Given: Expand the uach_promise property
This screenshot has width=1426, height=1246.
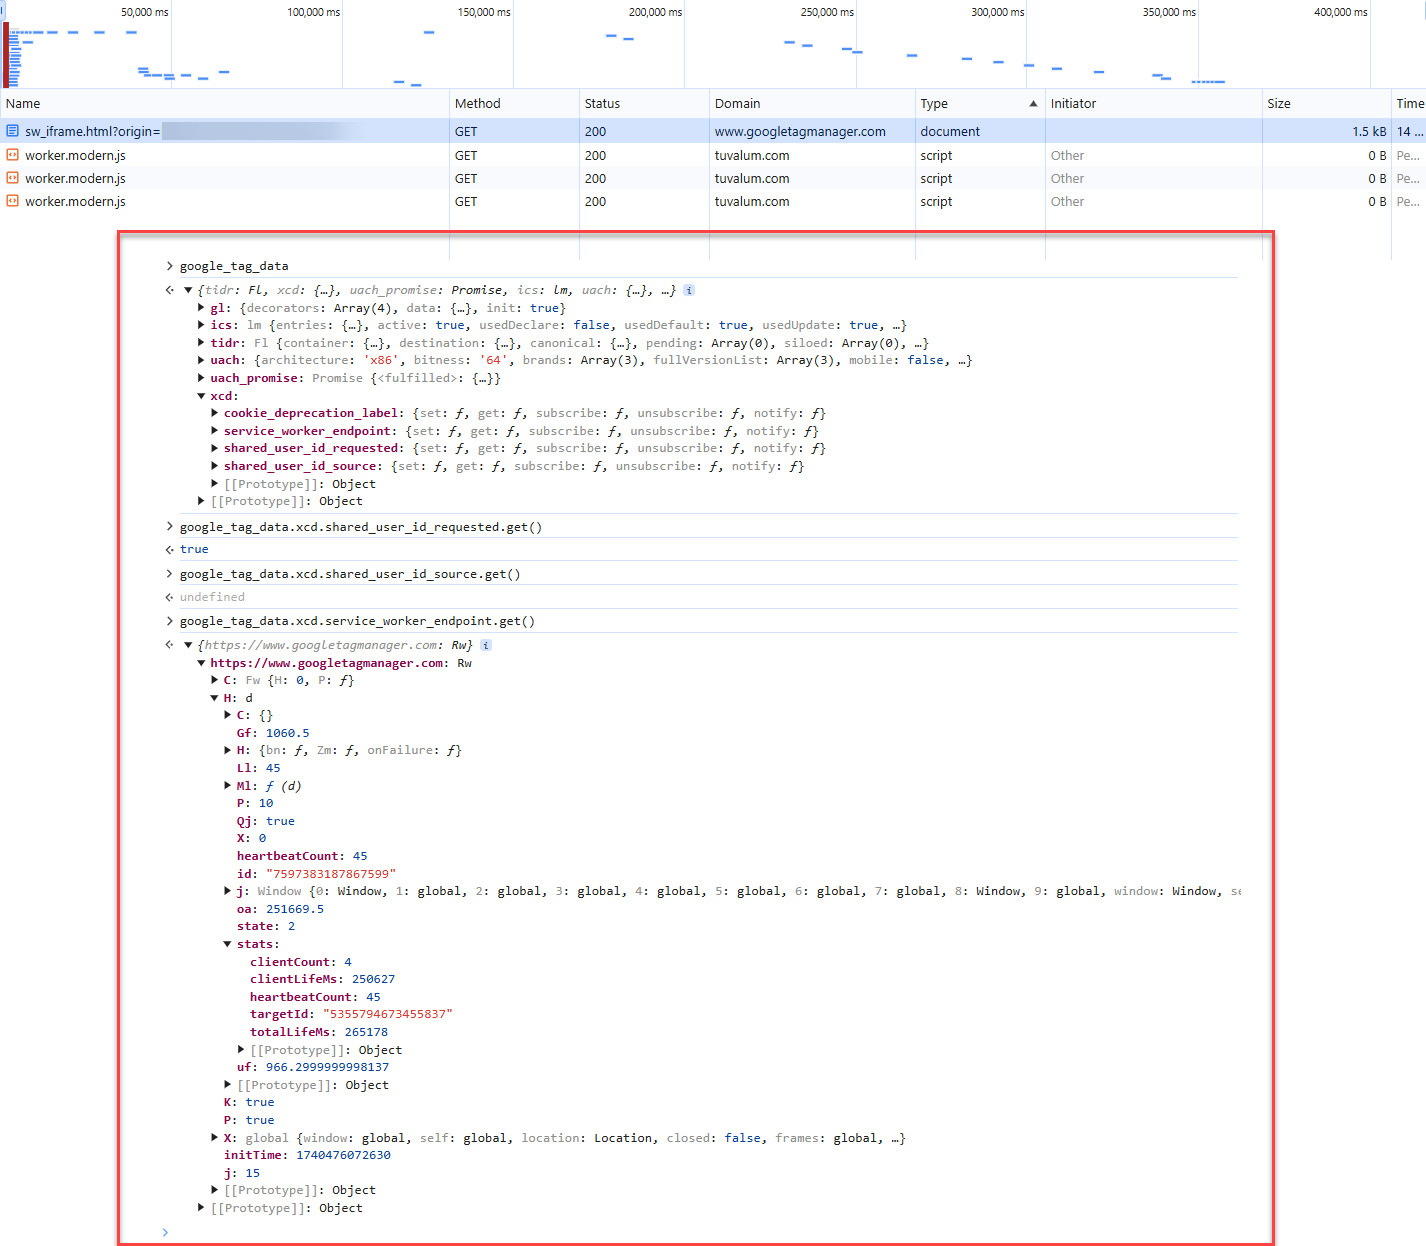Looking at the screenshot, I should tap(201, 378).
